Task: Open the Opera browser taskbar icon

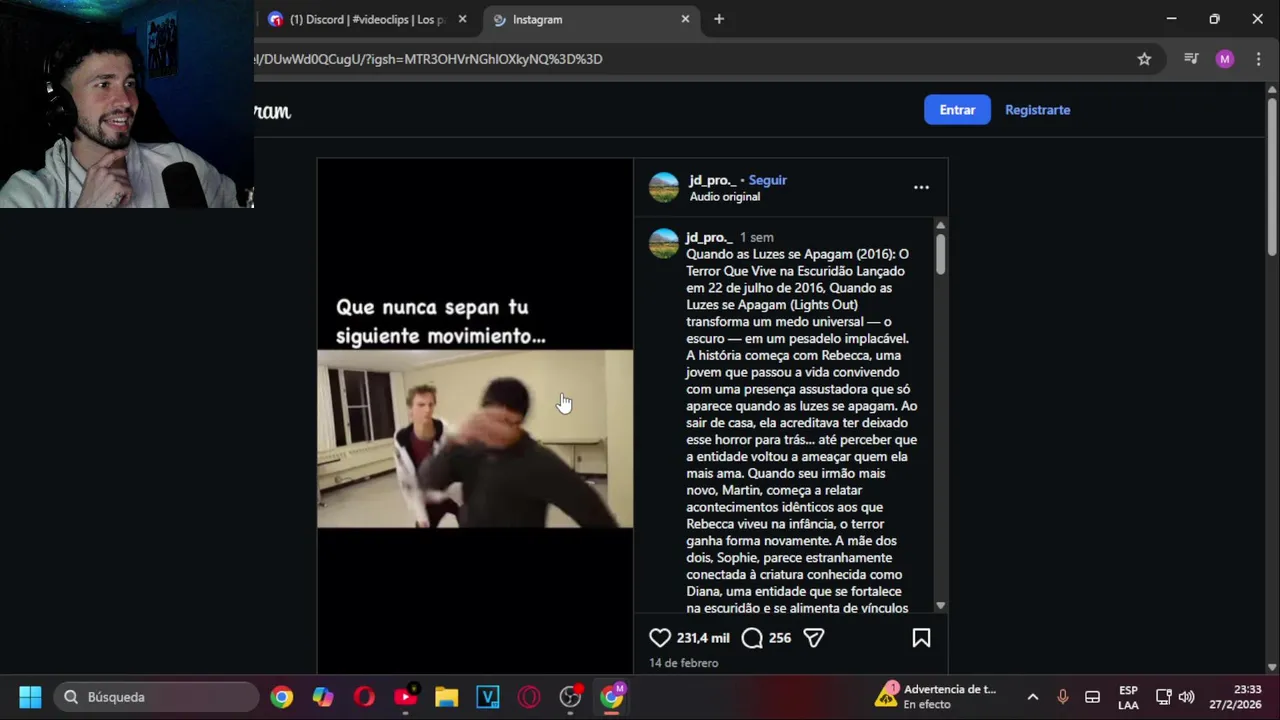Action: point(364,697)
